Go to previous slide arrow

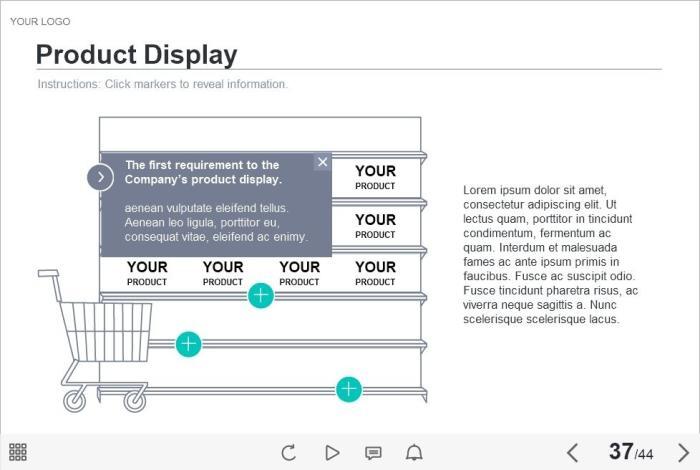tap(572, 453)
